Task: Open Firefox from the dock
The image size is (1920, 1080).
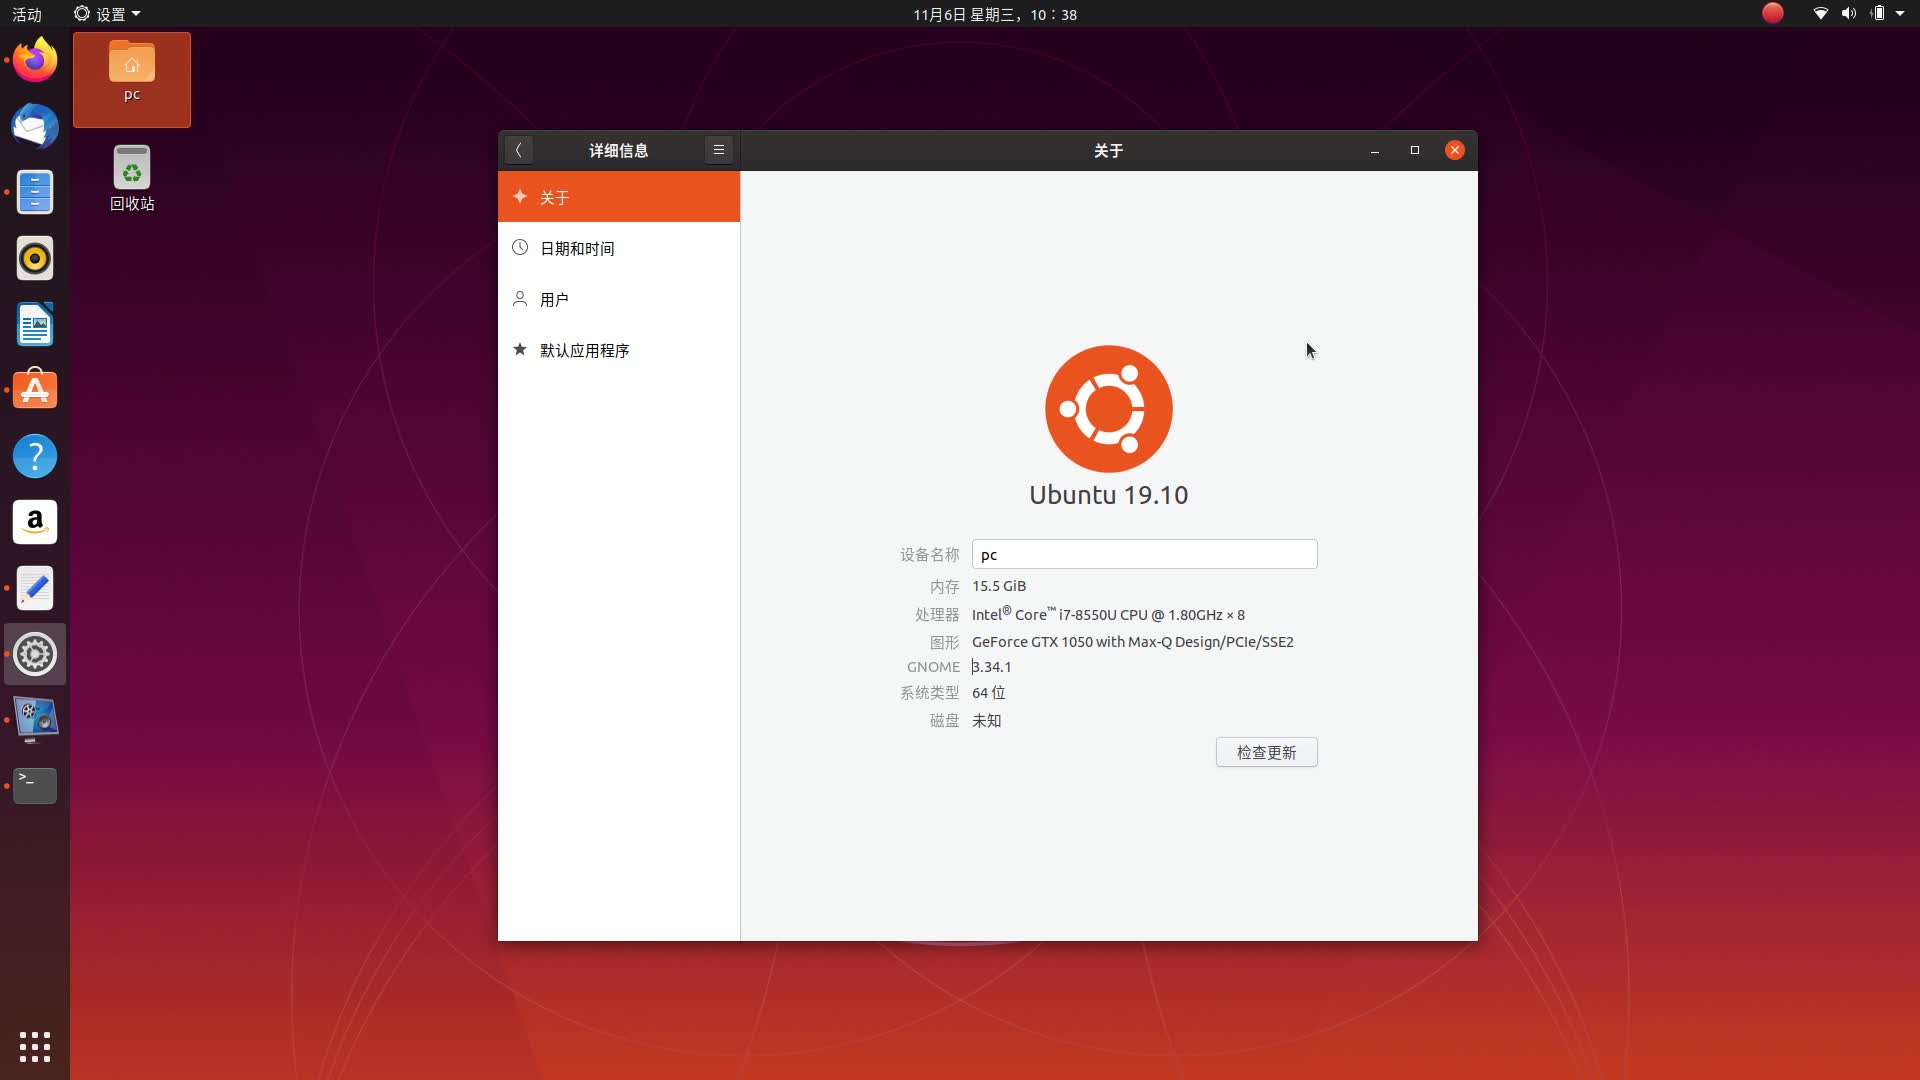Action: (35, 60)
